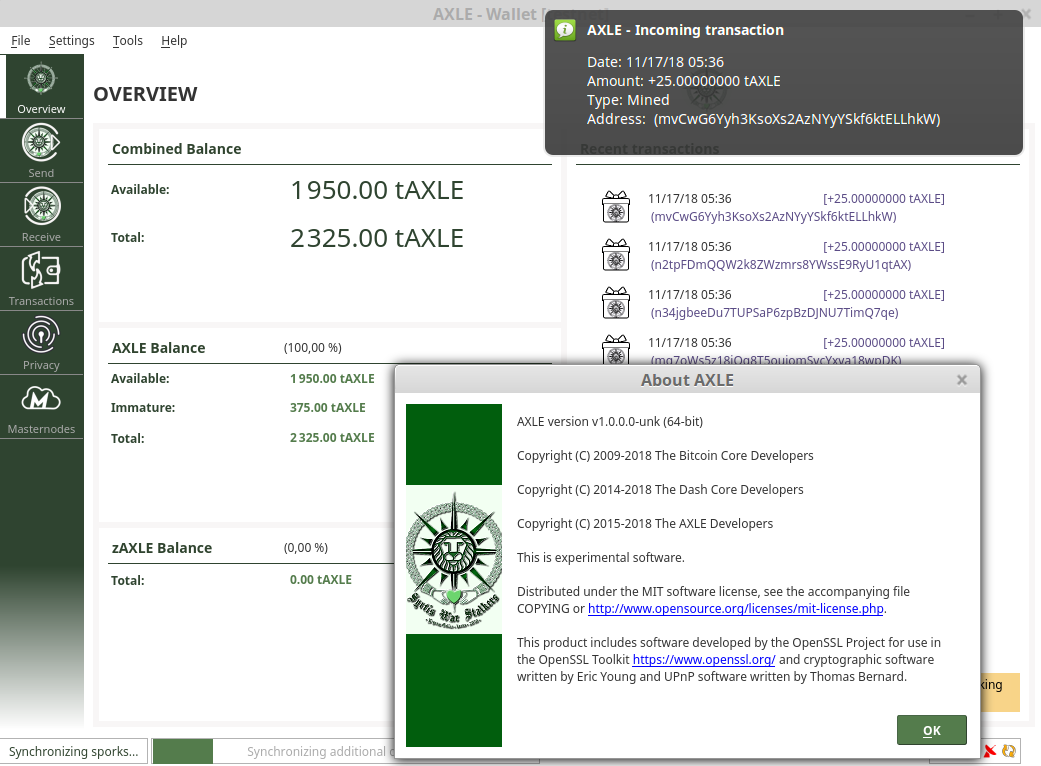This screenshot has height=766, width=1041.
Task: Click the Dash Core Developers copyright line
Action: [660, 490]
